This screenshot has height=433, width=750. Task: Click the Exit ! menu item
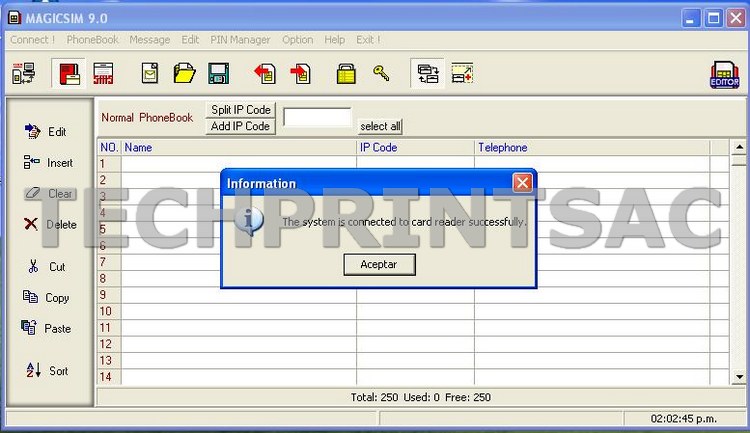pyautogui.click(x=368, y=40)
